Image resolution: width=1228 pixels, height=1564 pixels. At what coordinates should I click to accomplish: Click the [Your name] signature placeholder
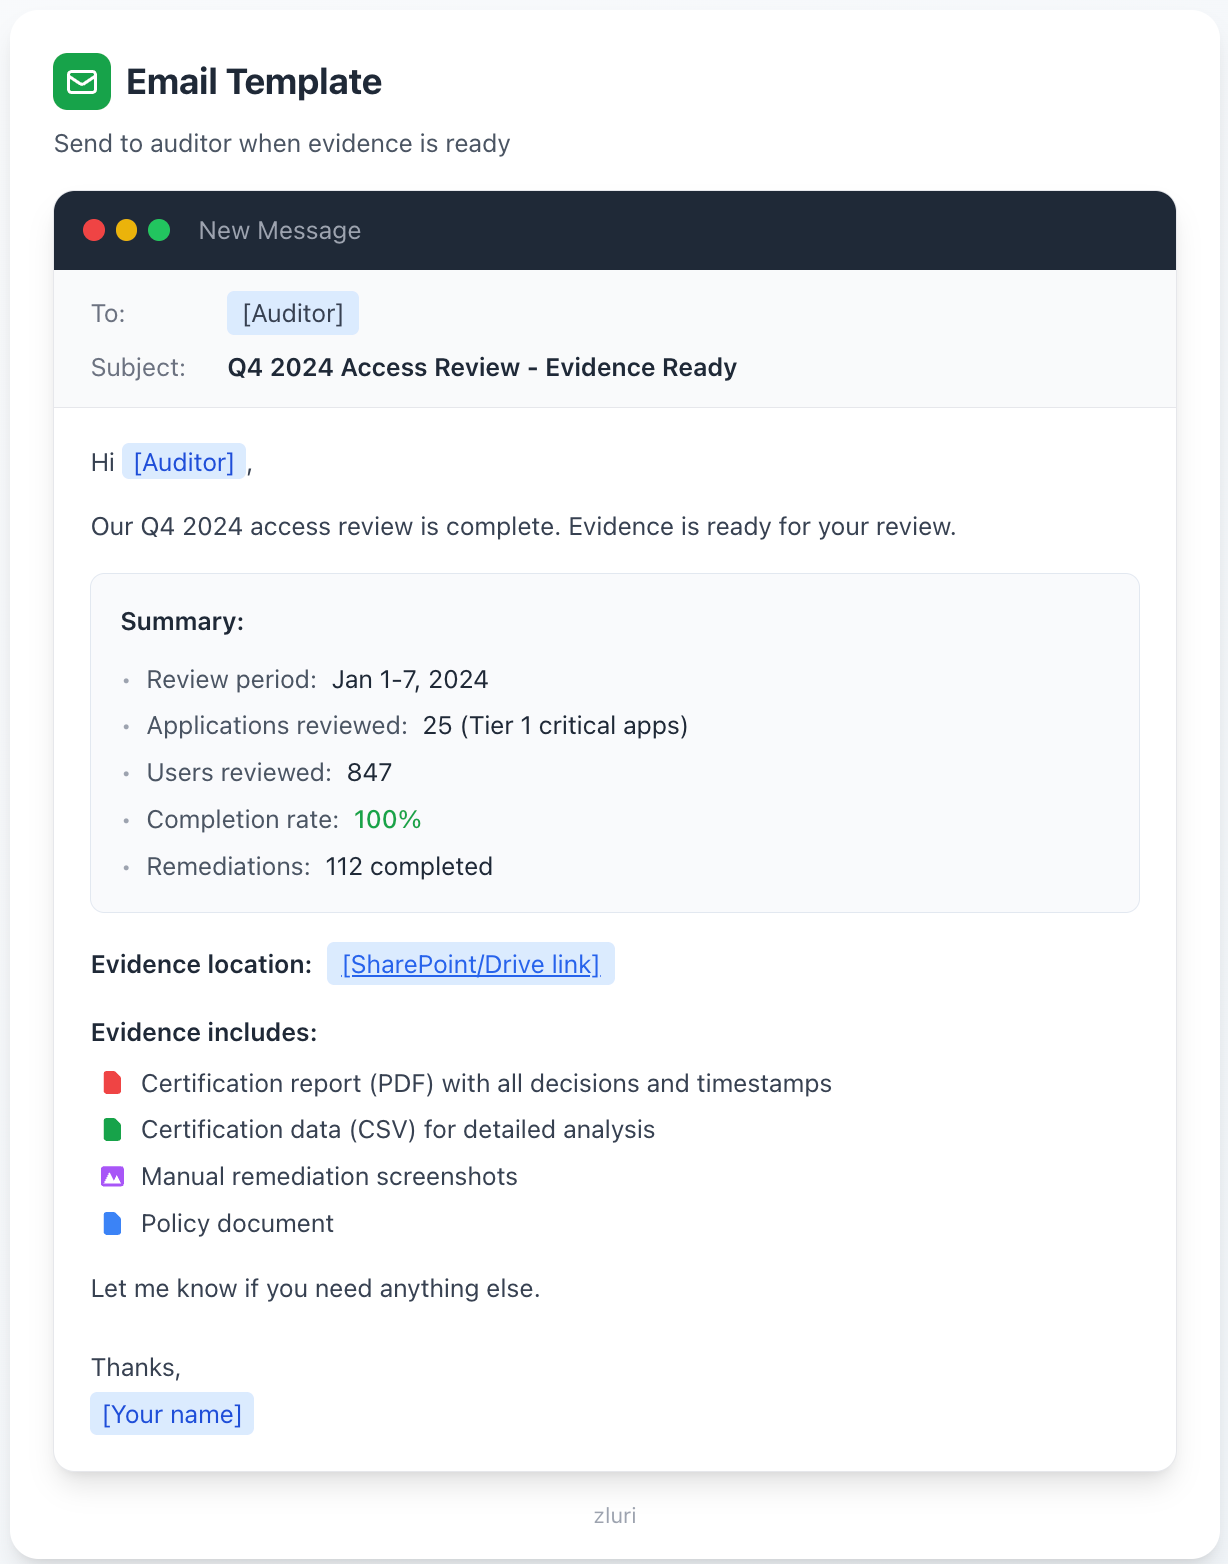coord(172,1414)
